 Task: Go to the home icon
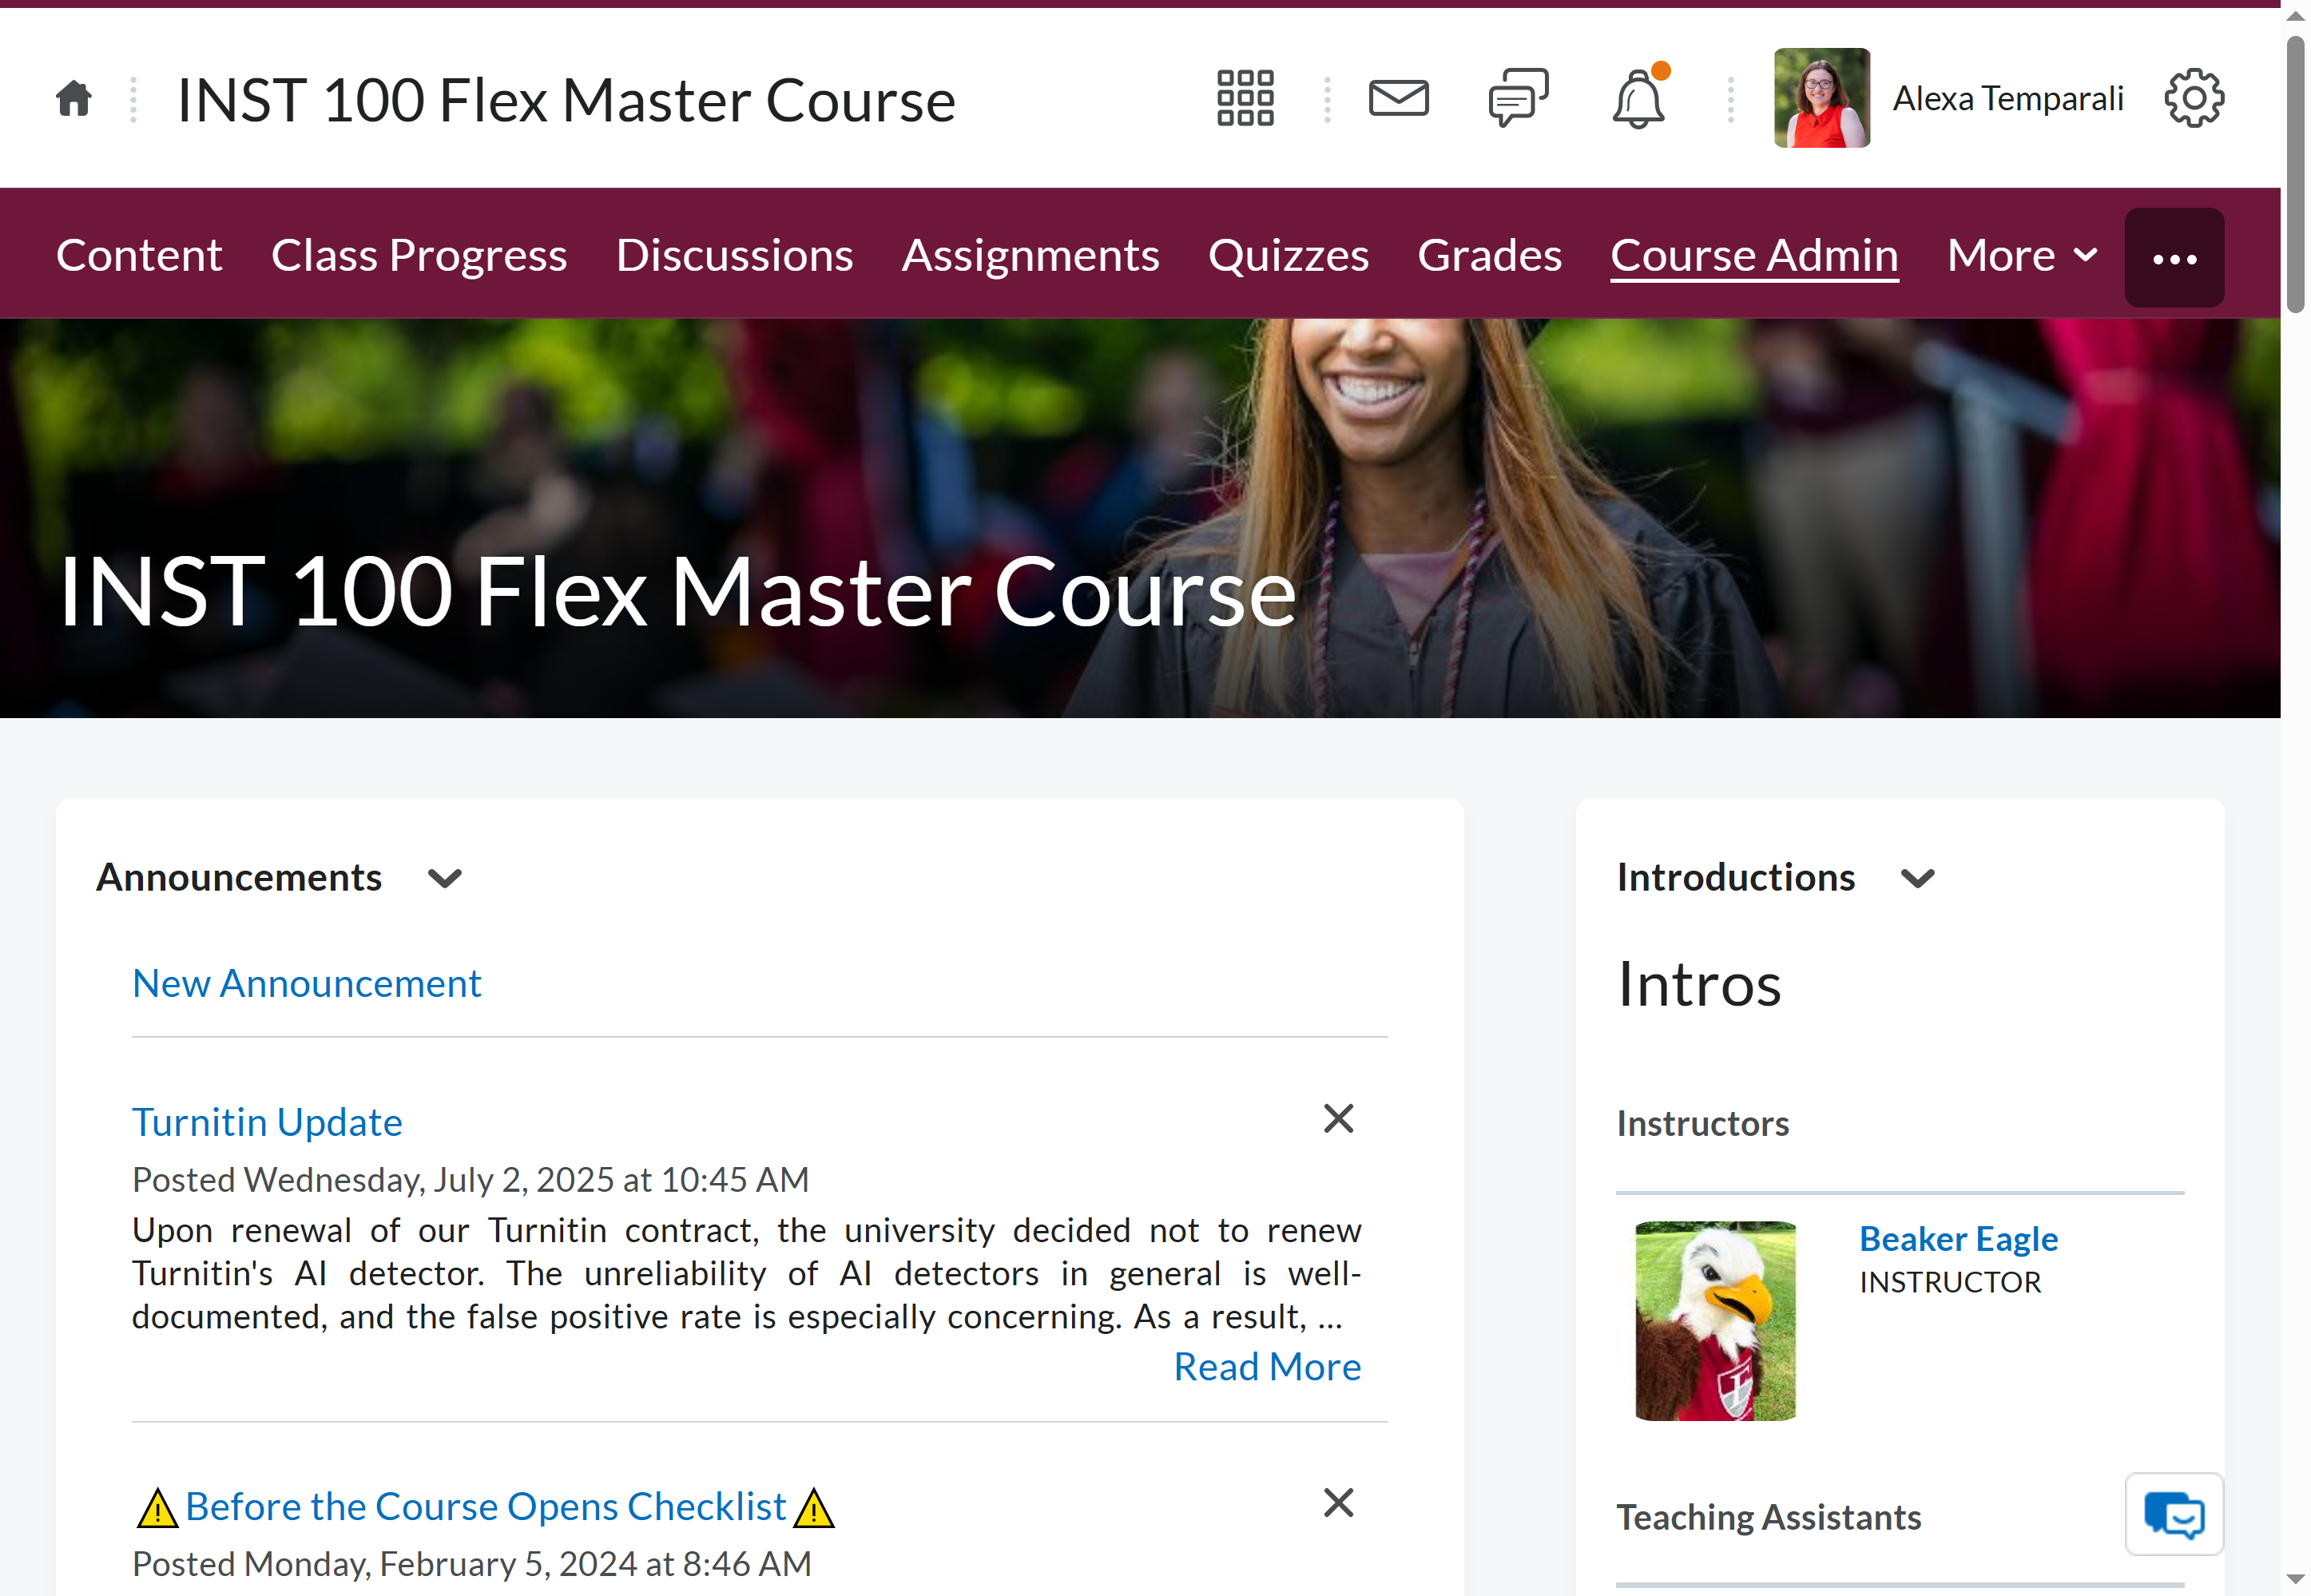tap(74, 99)
